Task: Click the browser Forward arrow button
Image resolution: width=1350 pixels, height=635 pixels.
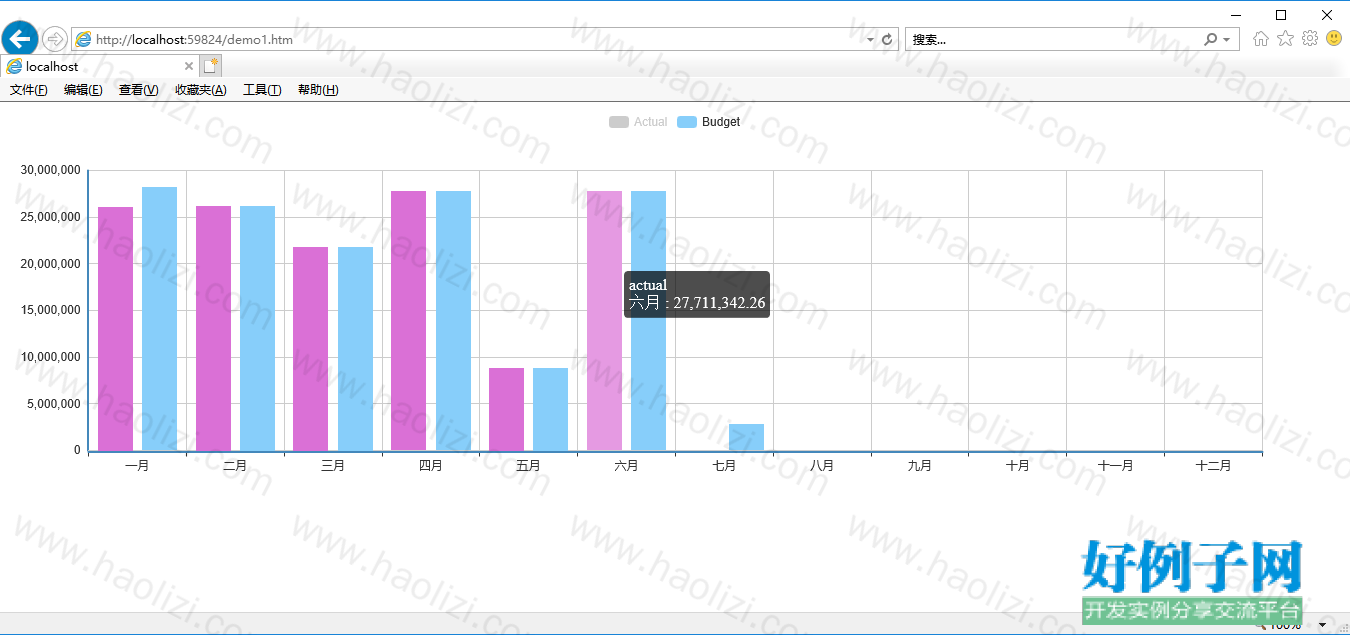Action: click(55, 39)
